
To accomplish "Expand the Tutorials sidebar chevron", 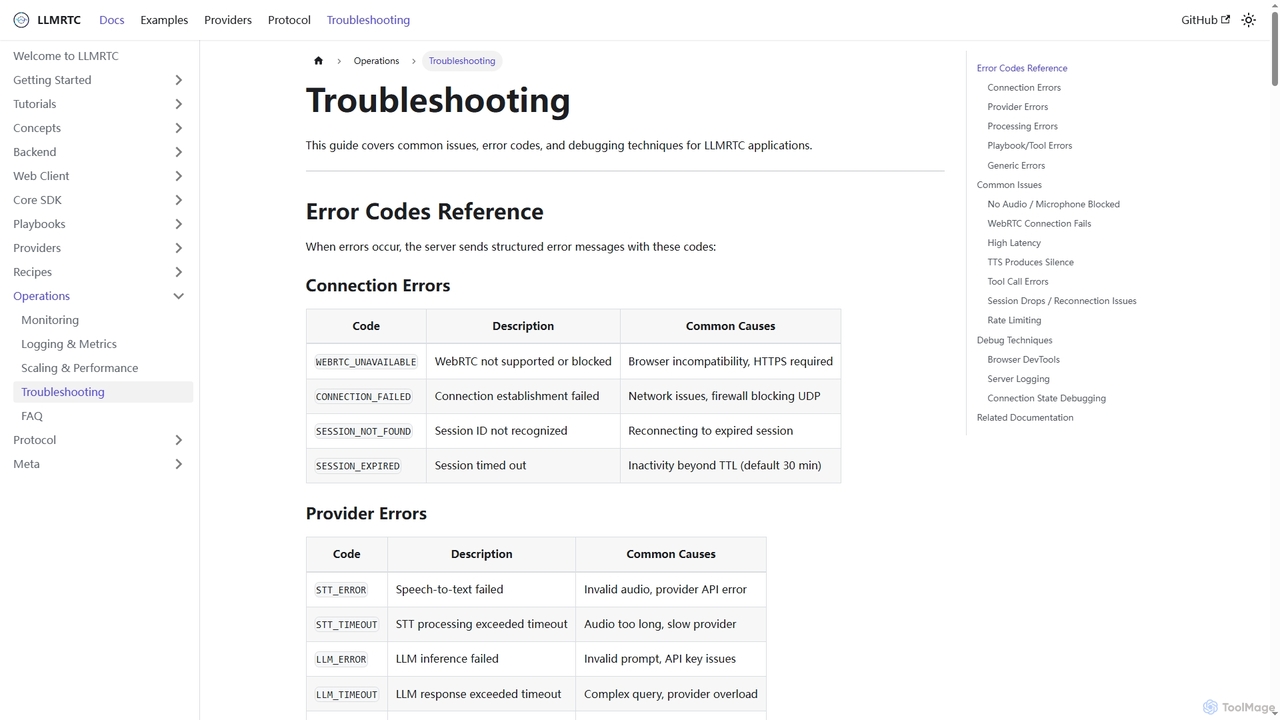I will (178, 104).
